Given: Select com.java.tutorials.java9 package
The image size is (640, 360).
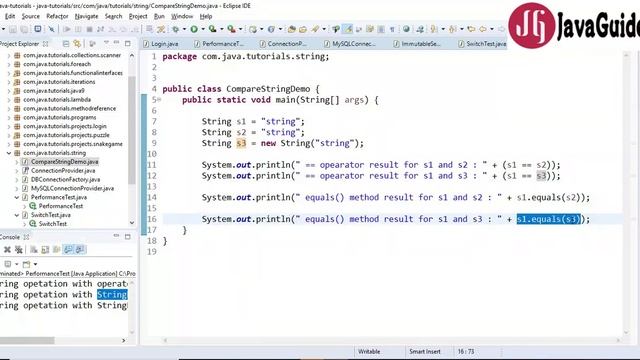Looking at the screenshot, I should pos(53,91).
